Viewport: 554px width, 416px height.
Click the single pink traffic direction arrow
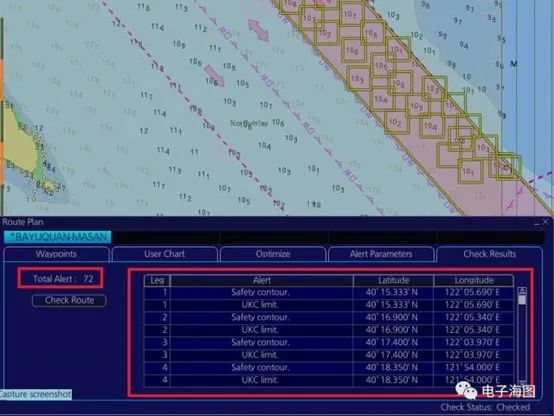[214, 75]
